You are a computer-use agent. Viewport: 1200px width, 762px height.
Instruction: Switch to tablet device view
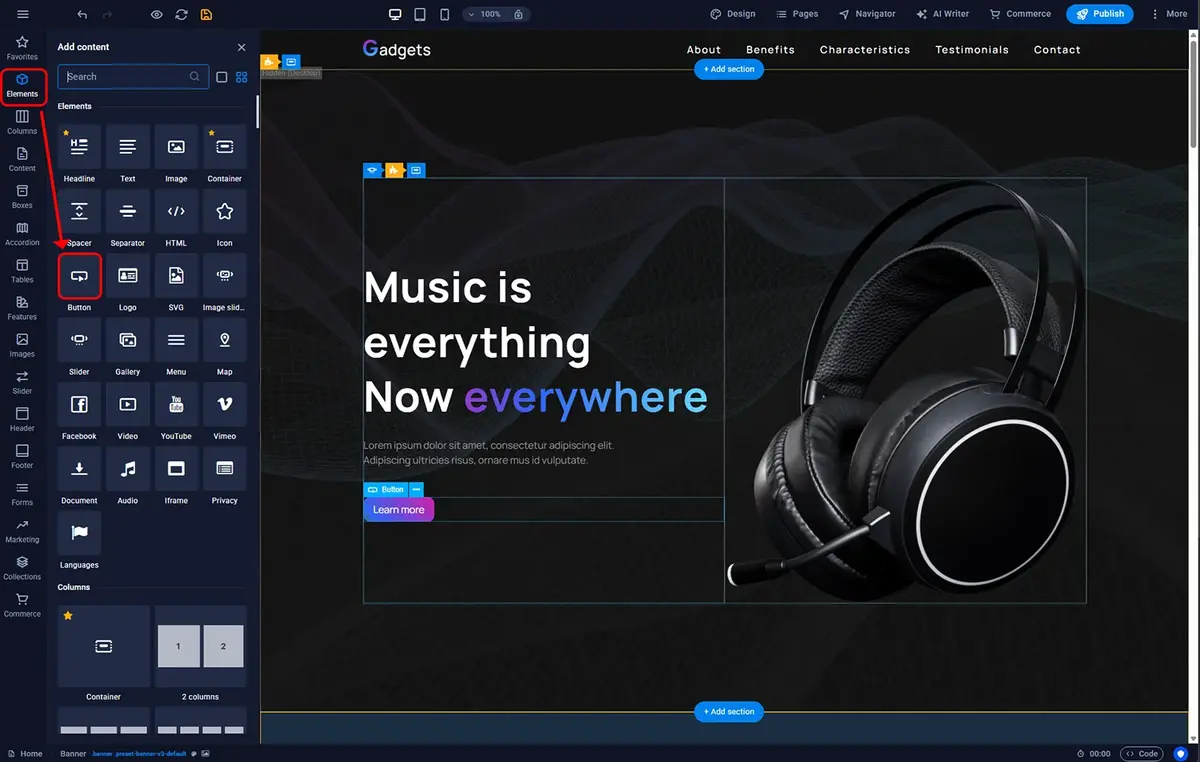[x=420, y=14]
